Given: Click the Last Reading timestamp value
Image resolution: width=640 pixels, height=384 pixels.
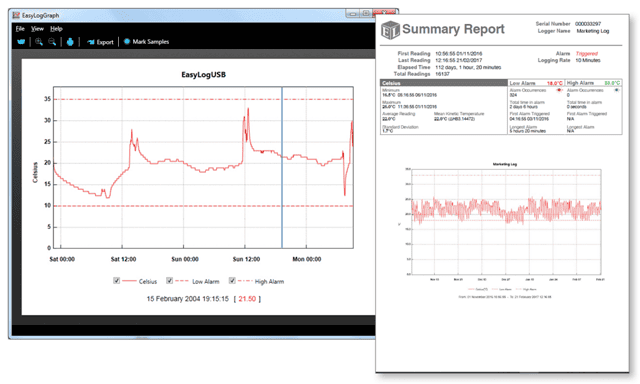Looking at the screenshot, I should click(459, 60).
